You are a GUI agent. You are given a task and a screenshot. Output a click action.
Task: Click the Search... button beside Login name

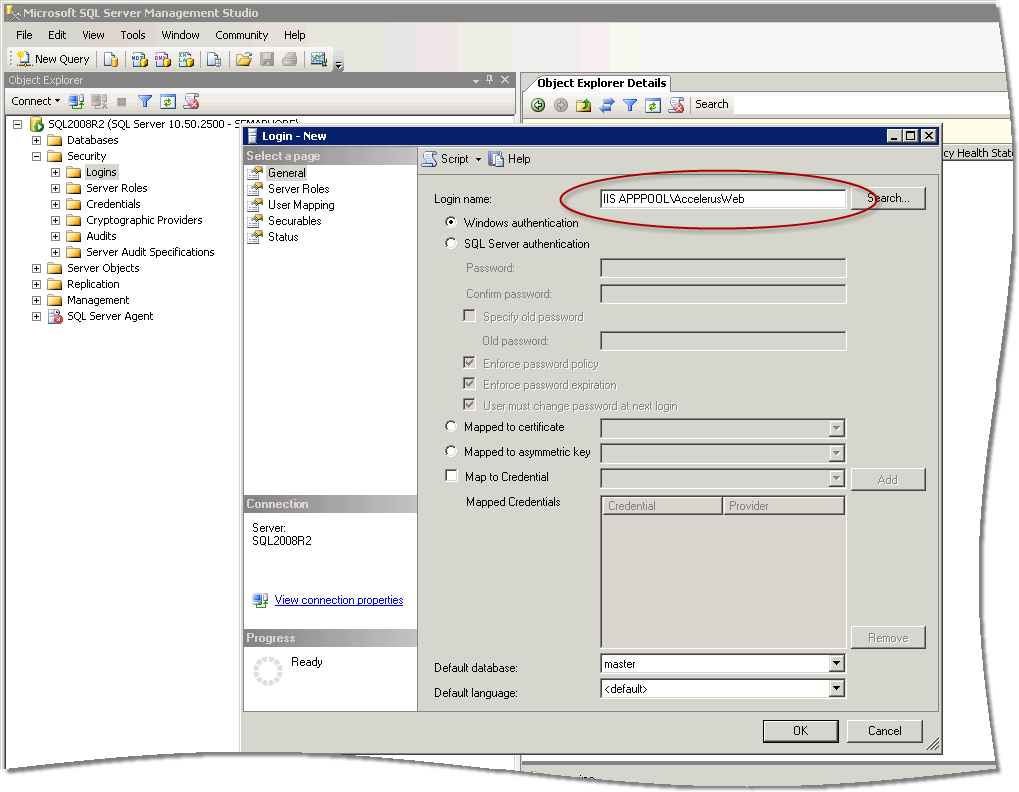[x=888, y=198]
